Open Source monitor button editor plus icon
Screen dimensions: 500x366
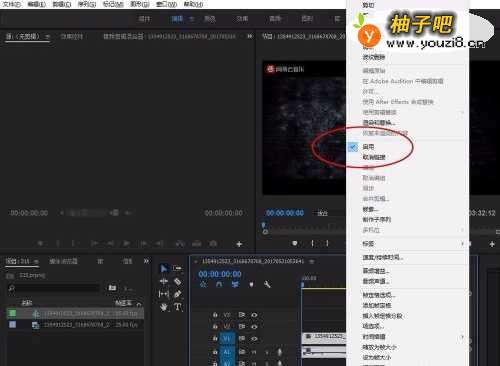(239, 244)
